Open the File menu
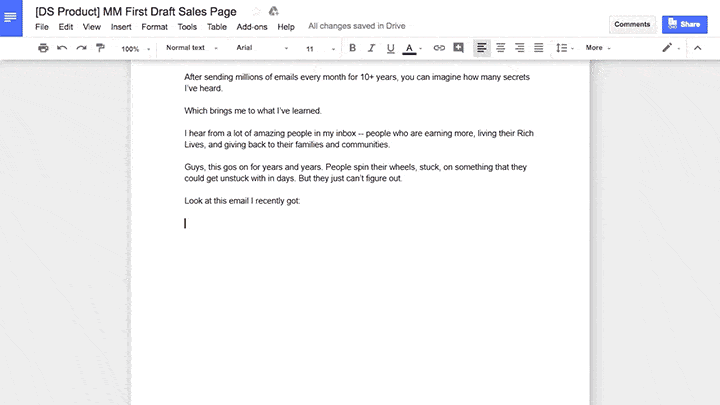Image resolution: width=720 pixels, height=405 pixels. tap(42, 27)
